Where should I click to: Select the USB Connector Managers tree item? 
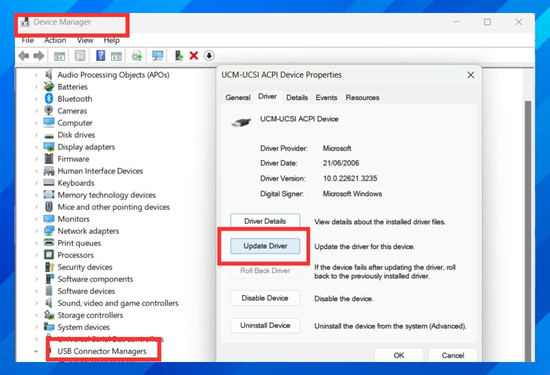click(102, 351)
